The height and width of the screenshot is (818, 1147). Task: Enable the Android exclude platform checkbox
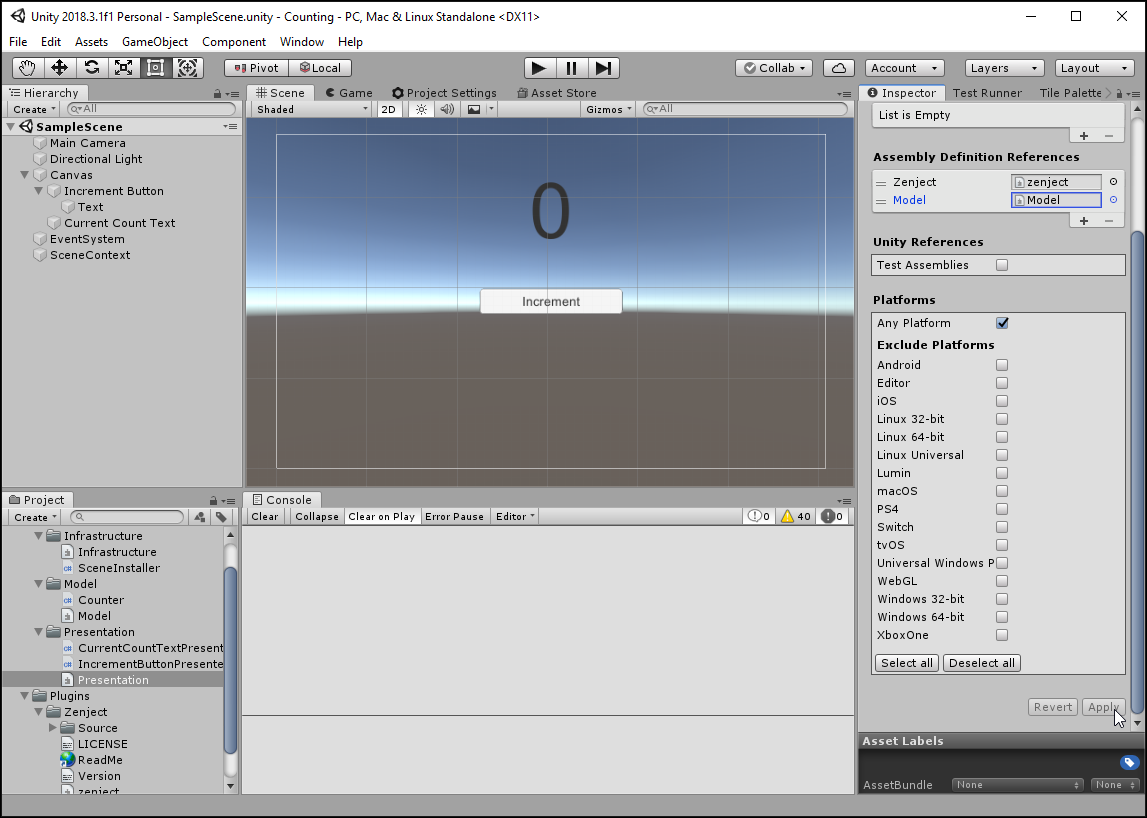tap(1001, 365)
